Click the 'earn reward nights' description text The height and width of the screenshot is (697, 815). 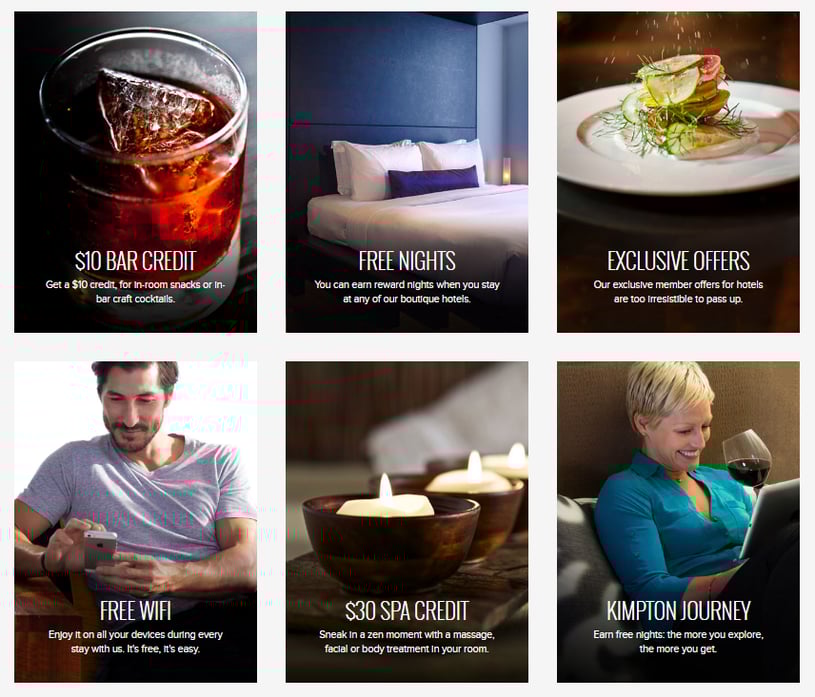(x=407, y=292)
